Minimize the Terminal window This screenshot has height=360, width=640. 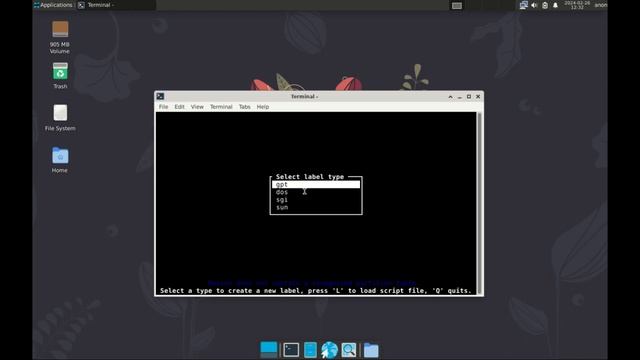(460, 97)
